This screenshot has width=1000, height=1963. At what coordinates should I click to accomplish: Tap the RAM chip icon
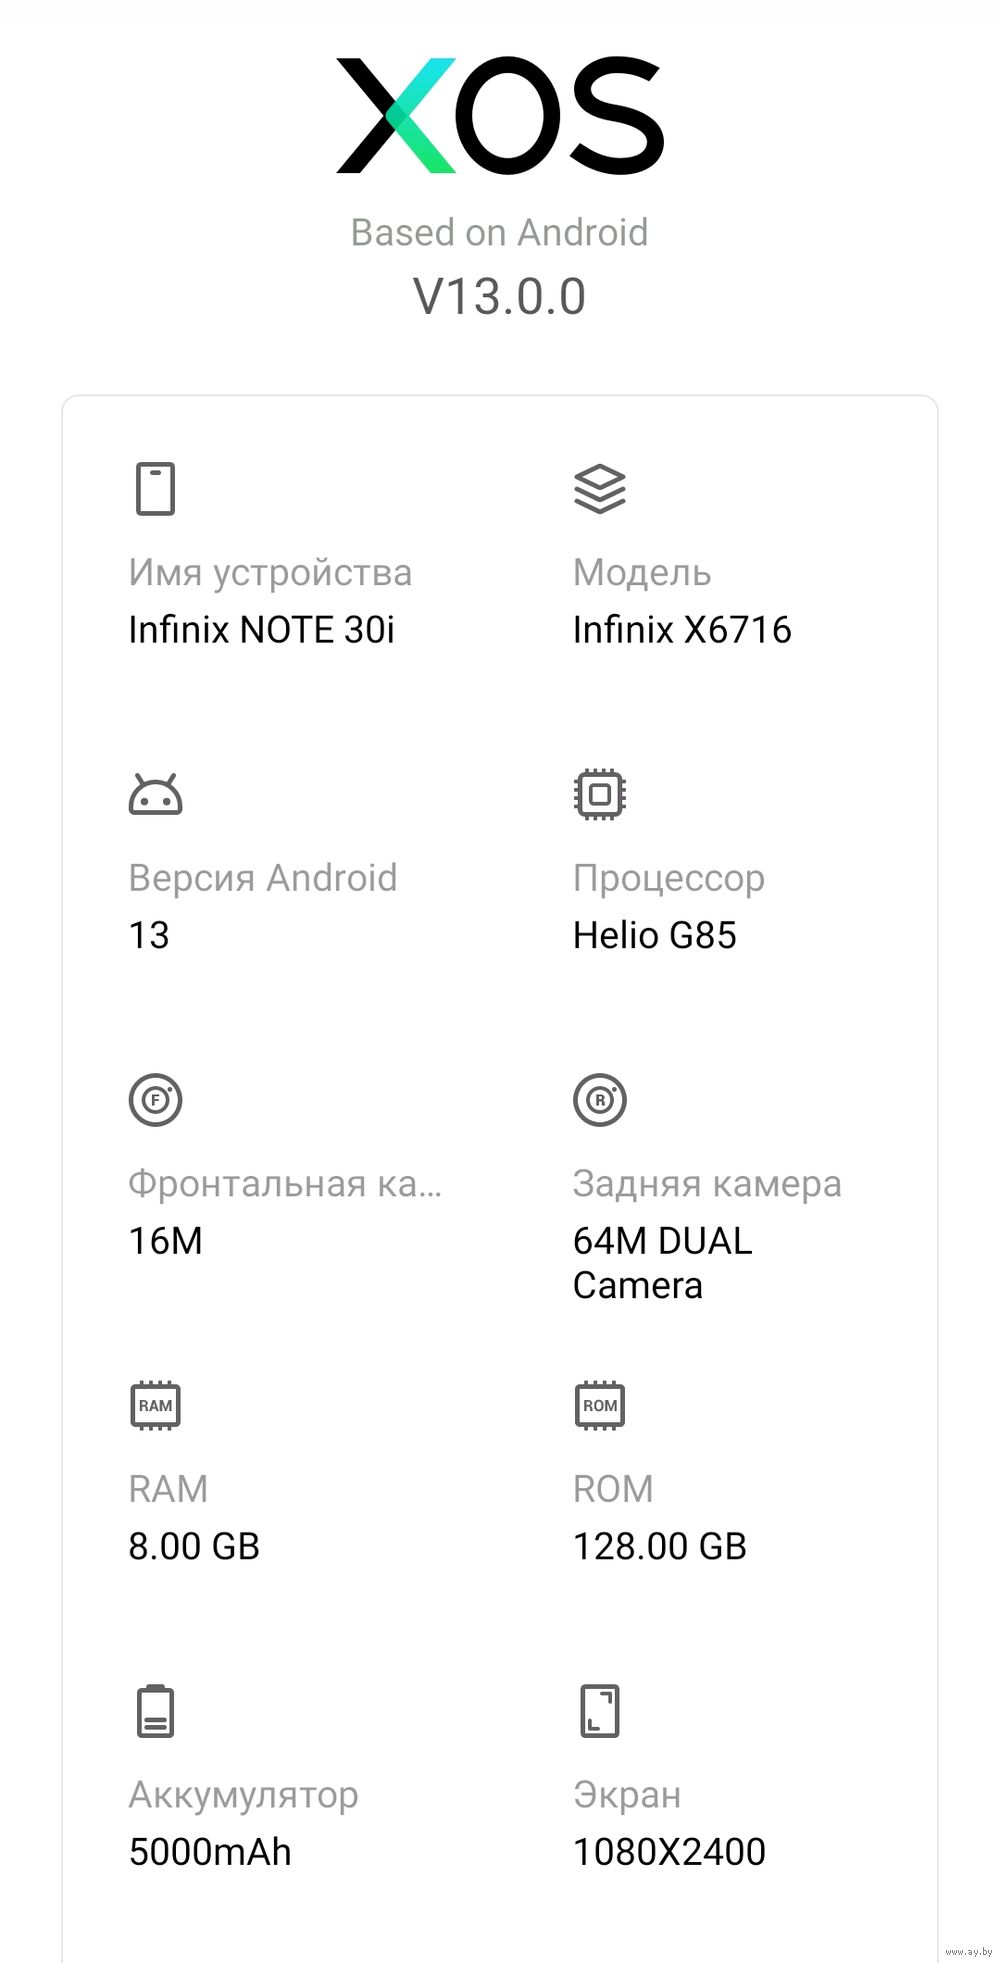(155, 1406)
